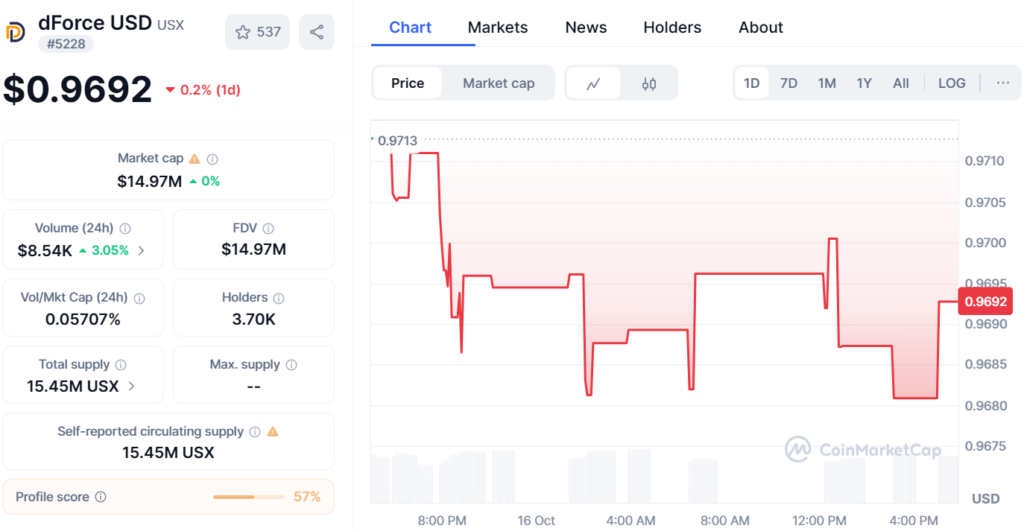Click the dForce USD coin logo
1024x531 pixels.
point(16,32)
